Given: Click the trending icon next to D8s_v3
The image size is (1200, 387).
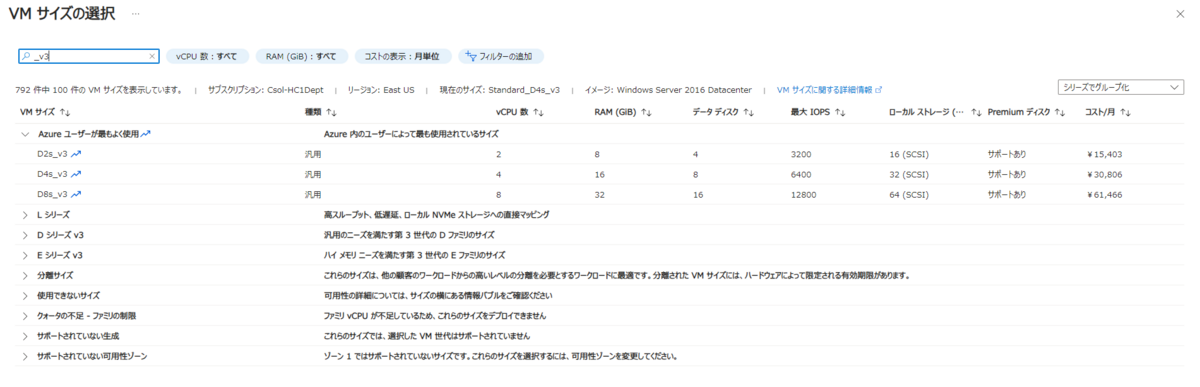Looking at the screenshot, I should pyautogui.click(x=76, y=194).
